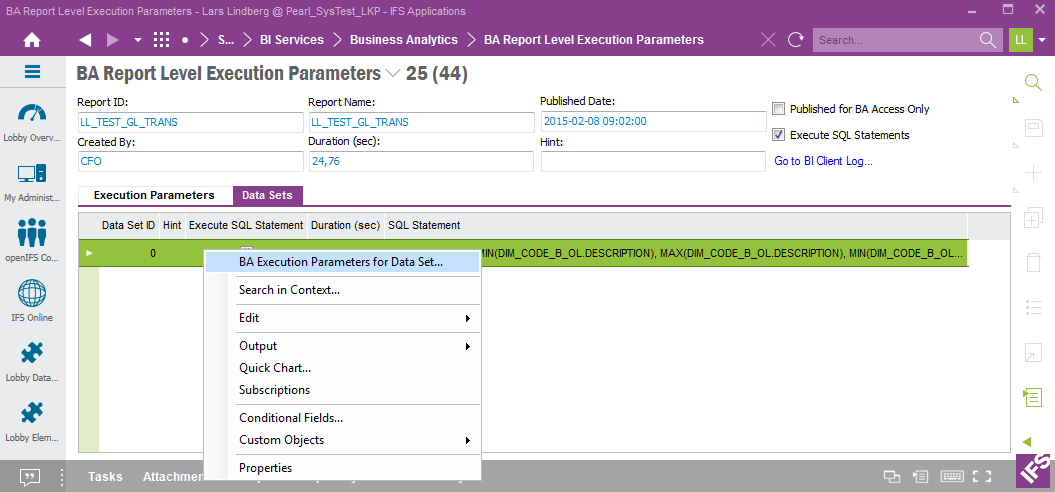1055x492 pixels.
Task: Choose Properties from context menu
Action: click(x=342, y=468)
